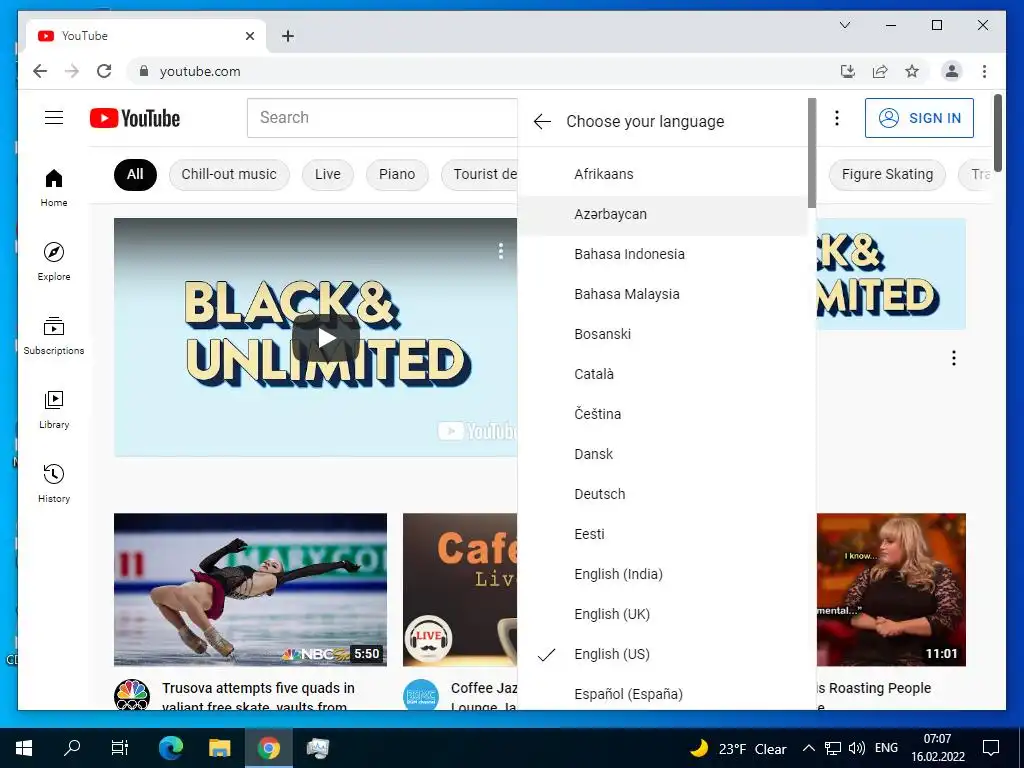Image resolution: width=1024 pixels, height=768 pixels.
Task: Play the Black & Unlimited video
Action: [325, 338]
